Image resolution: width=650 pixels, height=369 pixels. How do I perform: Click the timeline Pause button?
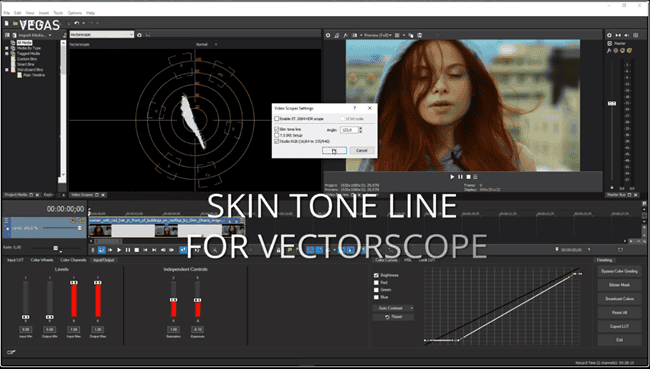[x=128, y=250]
